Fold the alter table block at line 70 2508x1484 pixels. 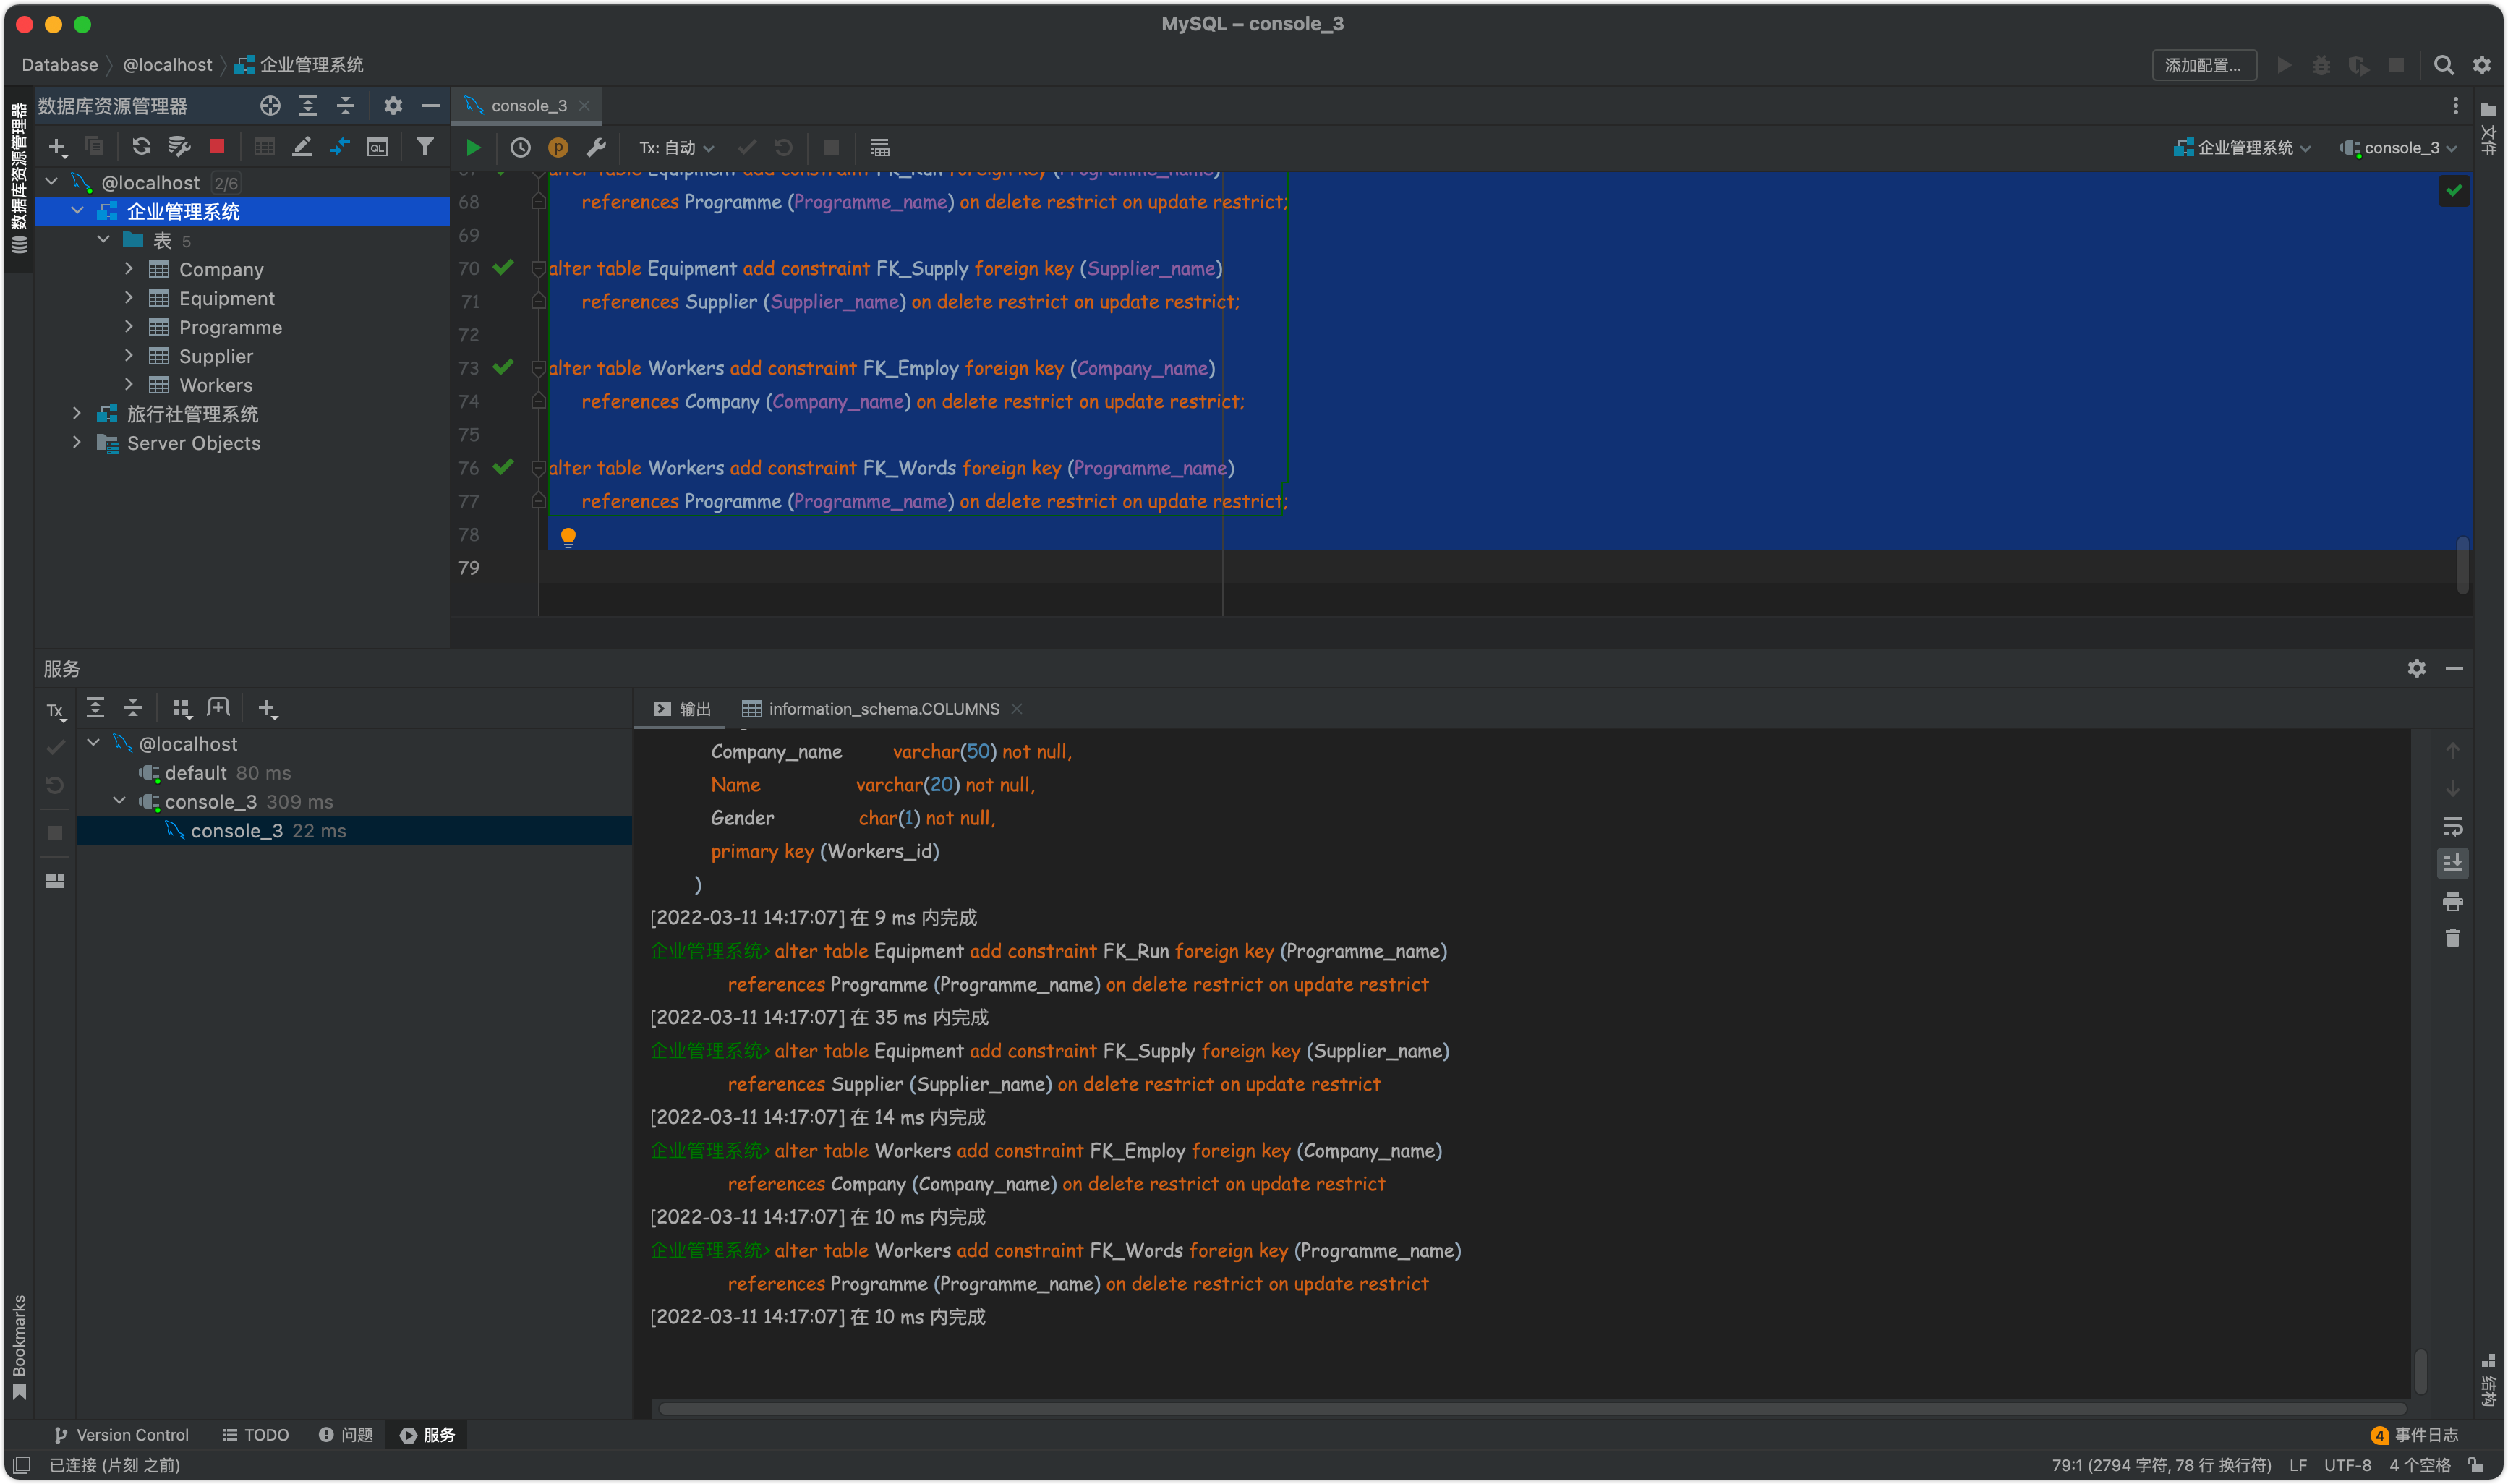click(538, 268)
